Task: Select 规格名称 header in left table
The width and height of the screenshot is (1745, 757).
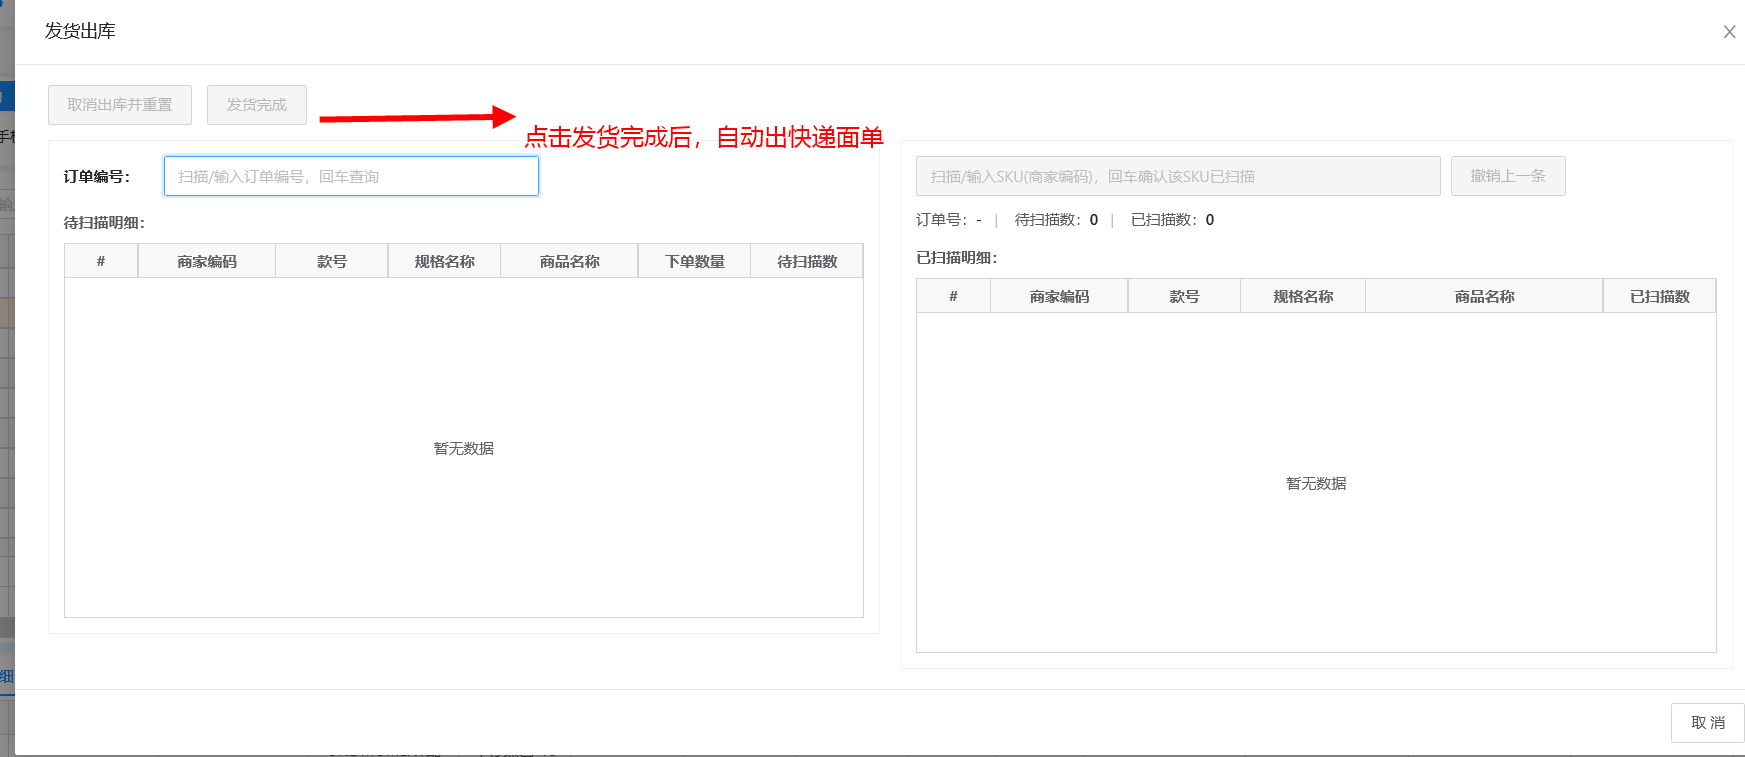Action: pyautogui.click(x=444, y=261)
